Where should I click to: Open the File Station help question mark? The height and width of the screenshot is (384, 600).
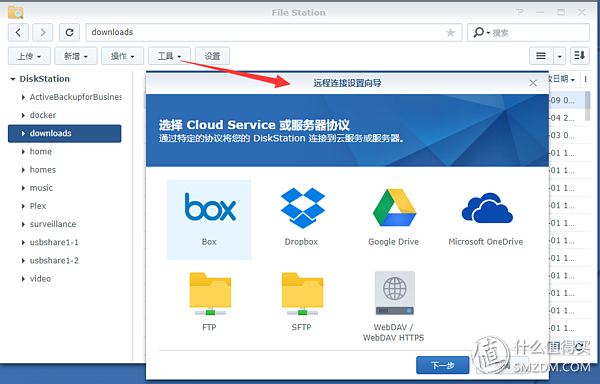(519, 13)
